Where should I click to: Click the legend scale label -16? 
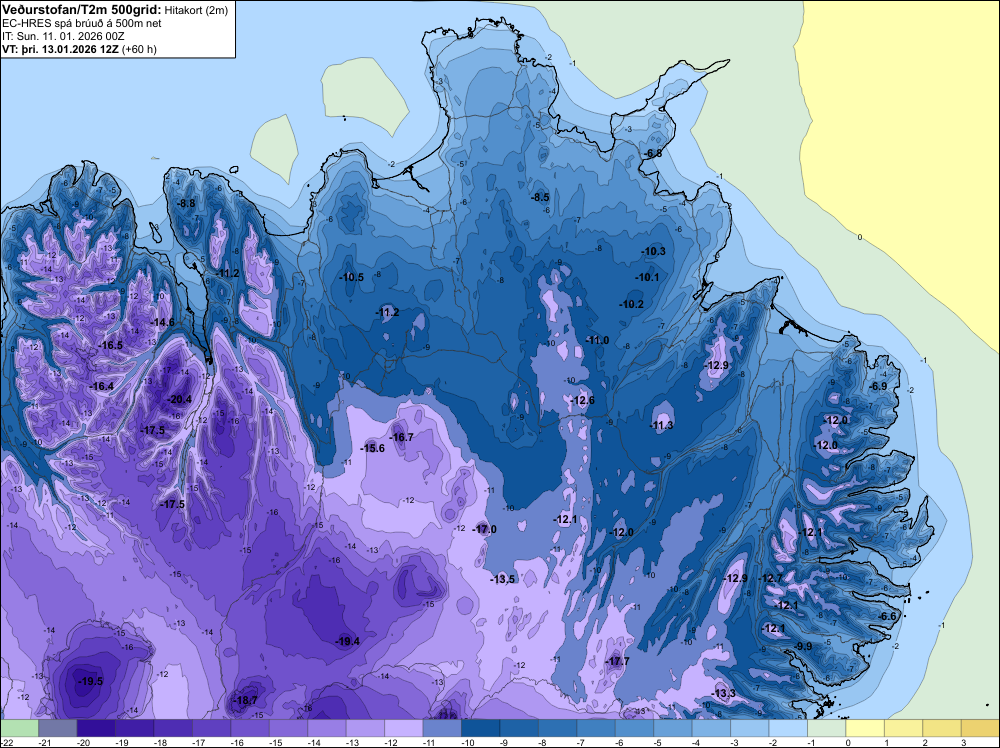[x=237, y=742]
